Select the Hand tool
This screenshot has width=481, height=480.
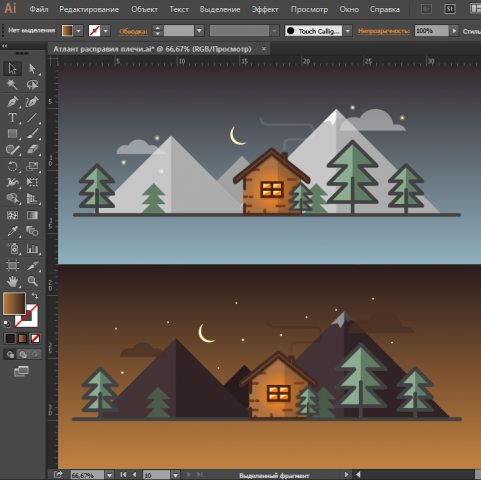pyautogui.click(x=12, y=281)
